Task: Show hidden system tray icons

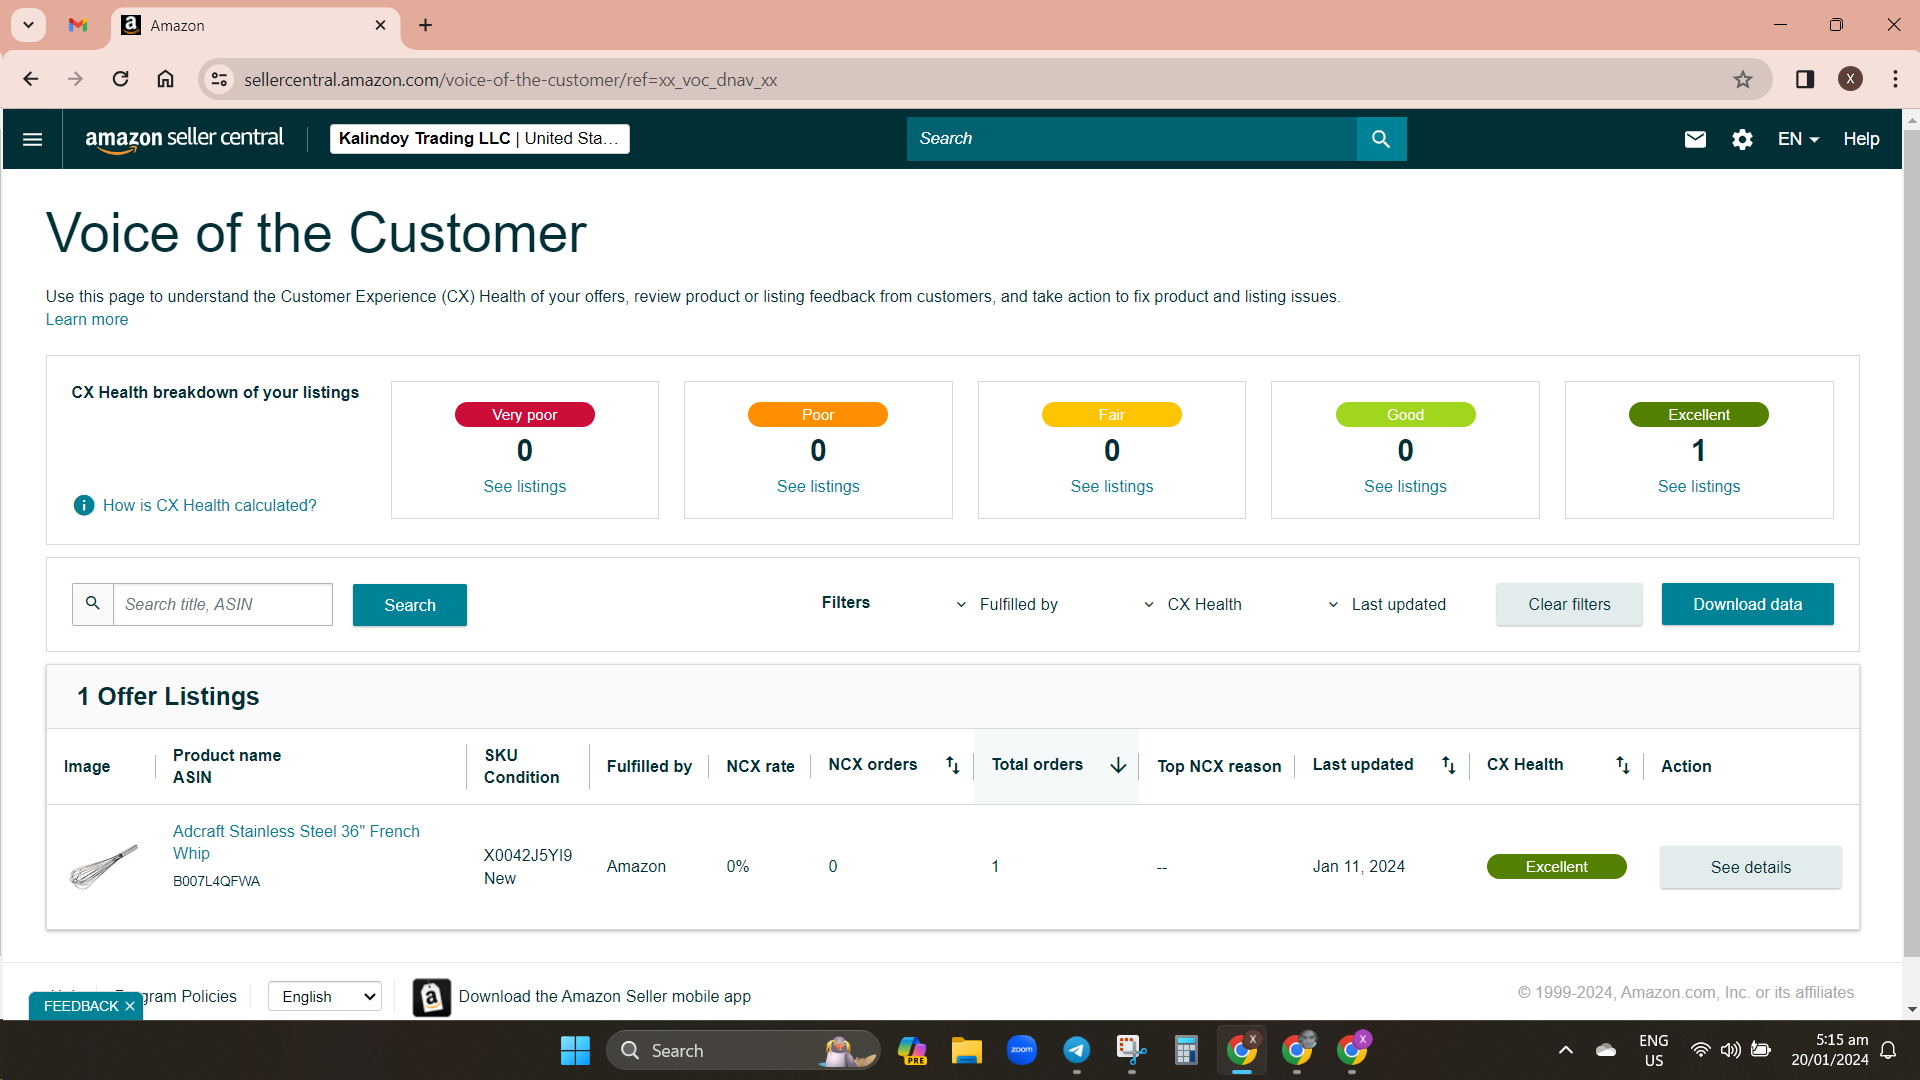Action: 1566,1050
